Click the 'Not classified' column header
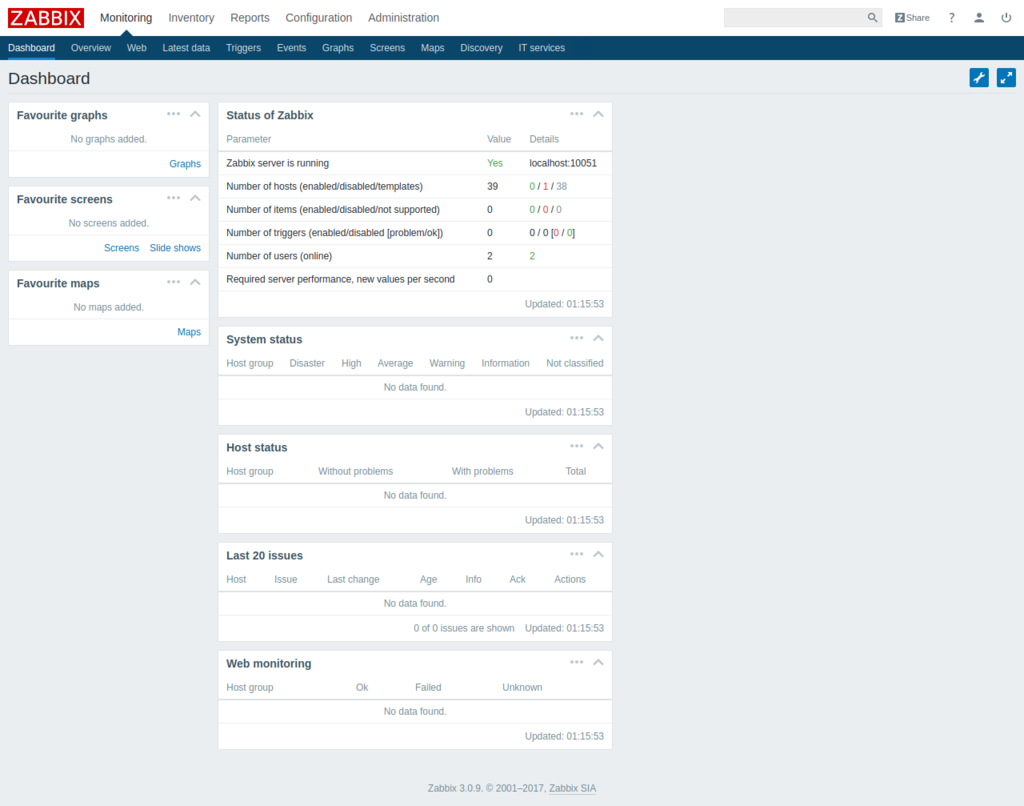This screenshot has width=1024, height=806. click(575, 363)
